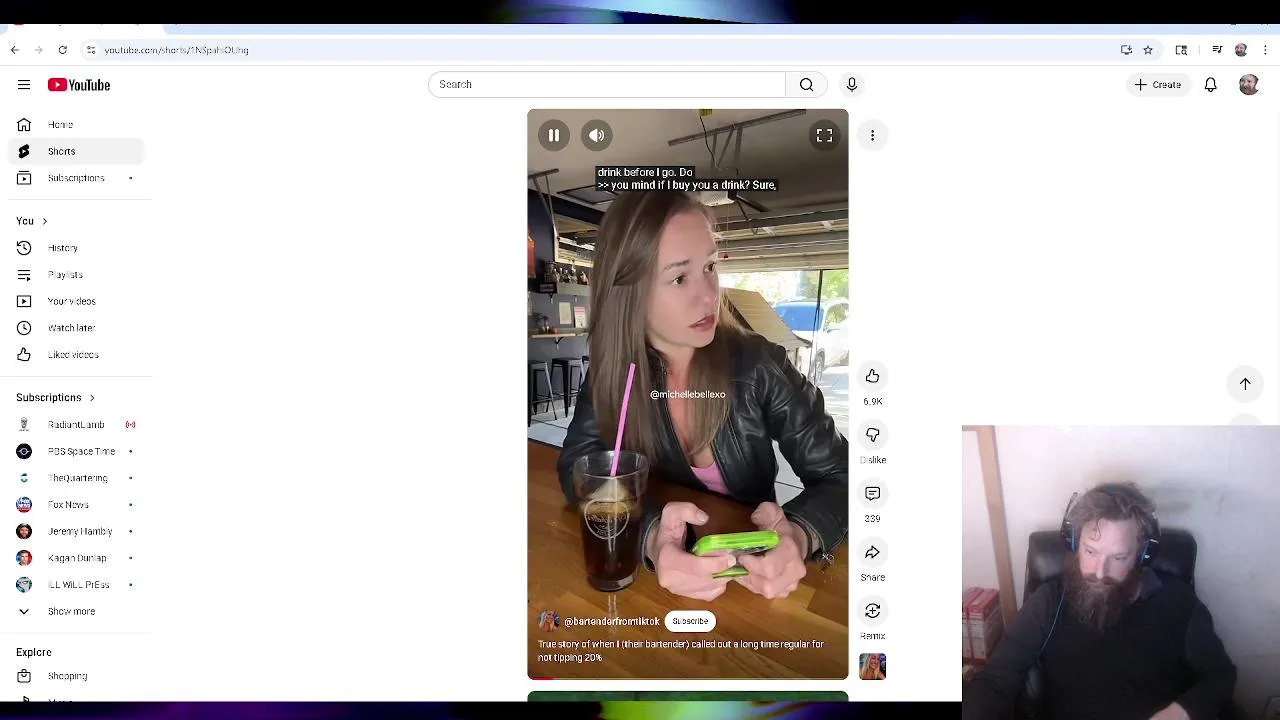This screenshot has width=1280, height=720.
Task: Open the @bartenderfromtiktok channel link
Action: [611, 621]
